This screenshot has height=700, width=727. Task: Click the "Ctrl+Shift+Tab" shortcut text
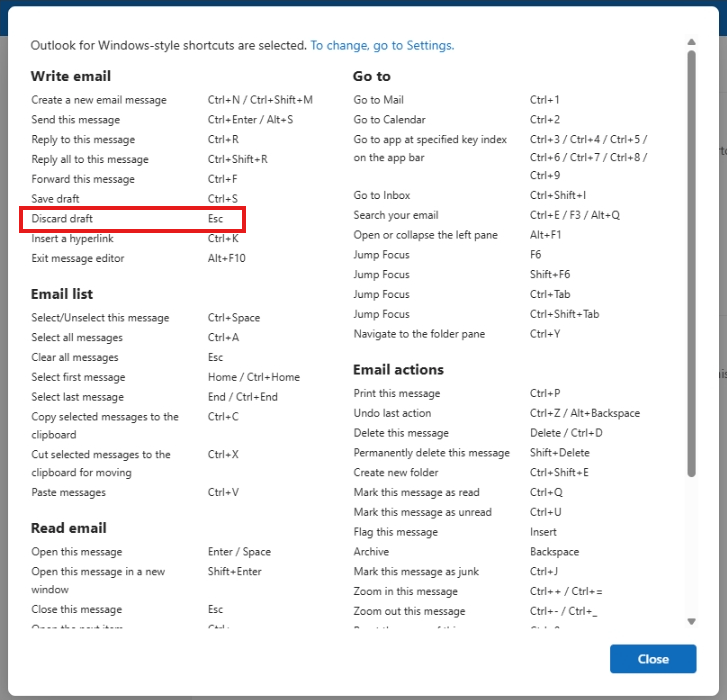(x=564, y=314)
